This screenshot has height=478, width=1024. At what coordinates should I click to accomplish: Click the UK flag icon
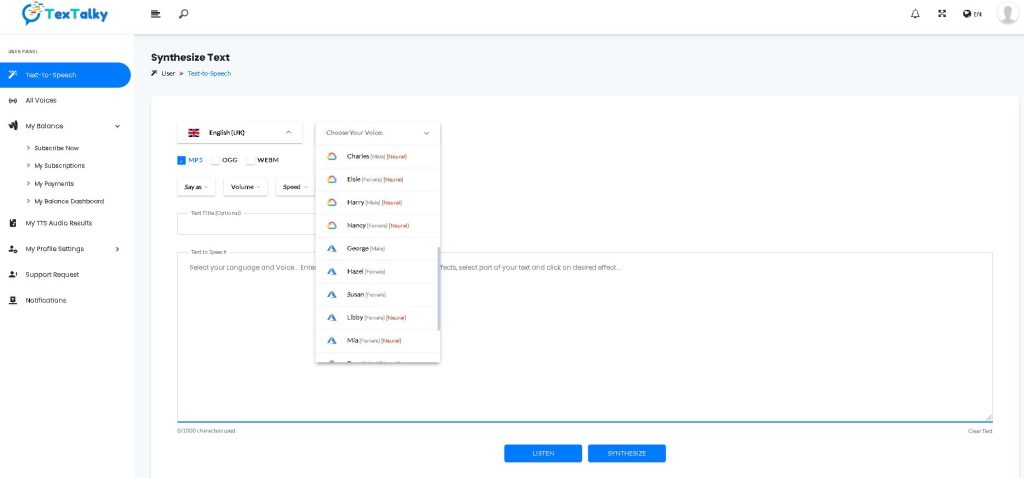click(x=194, y=133)
